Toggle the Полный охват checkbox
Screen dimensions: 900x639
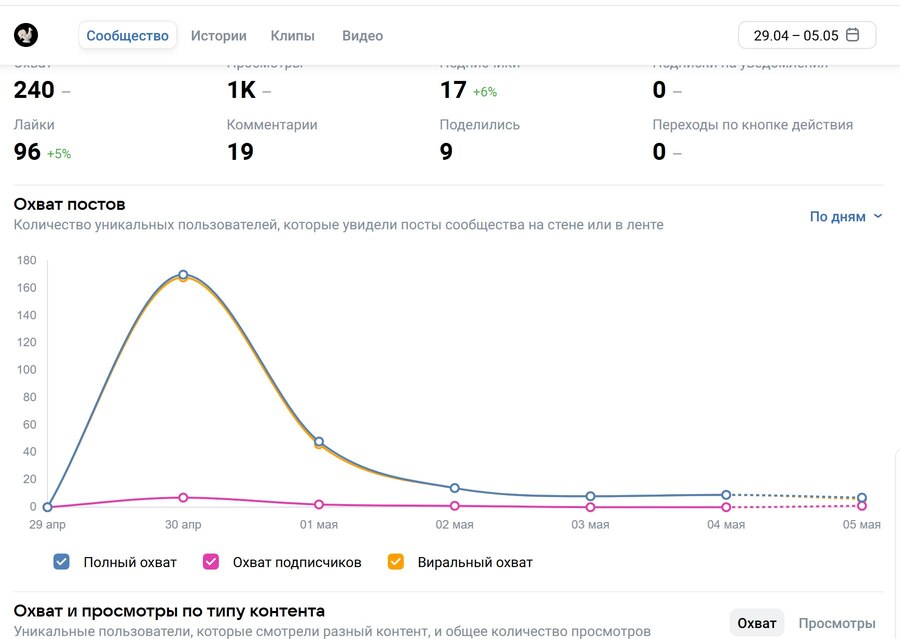click(62, 562)
